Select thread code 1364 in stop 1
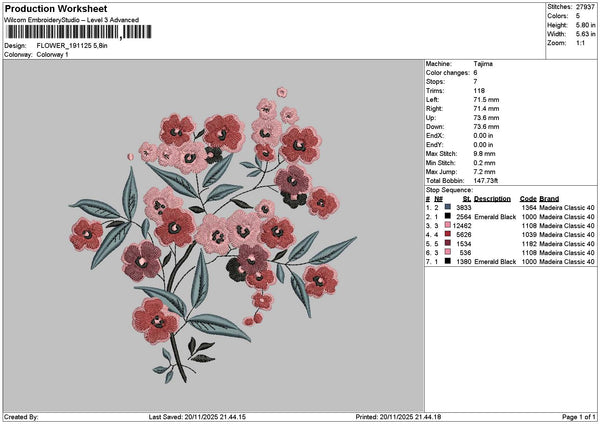The image size is (600, 424). 529,208
